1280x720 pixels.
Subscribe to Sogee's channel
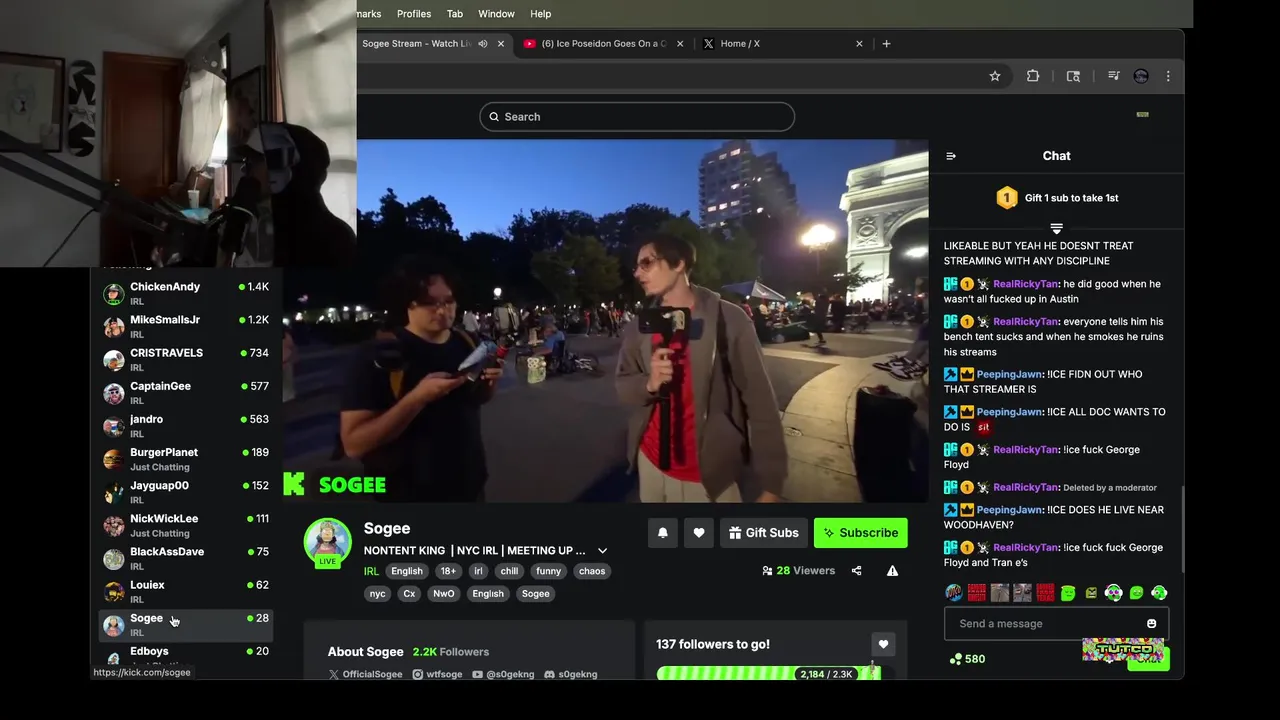pyautogui.click(x=861, y=533)
